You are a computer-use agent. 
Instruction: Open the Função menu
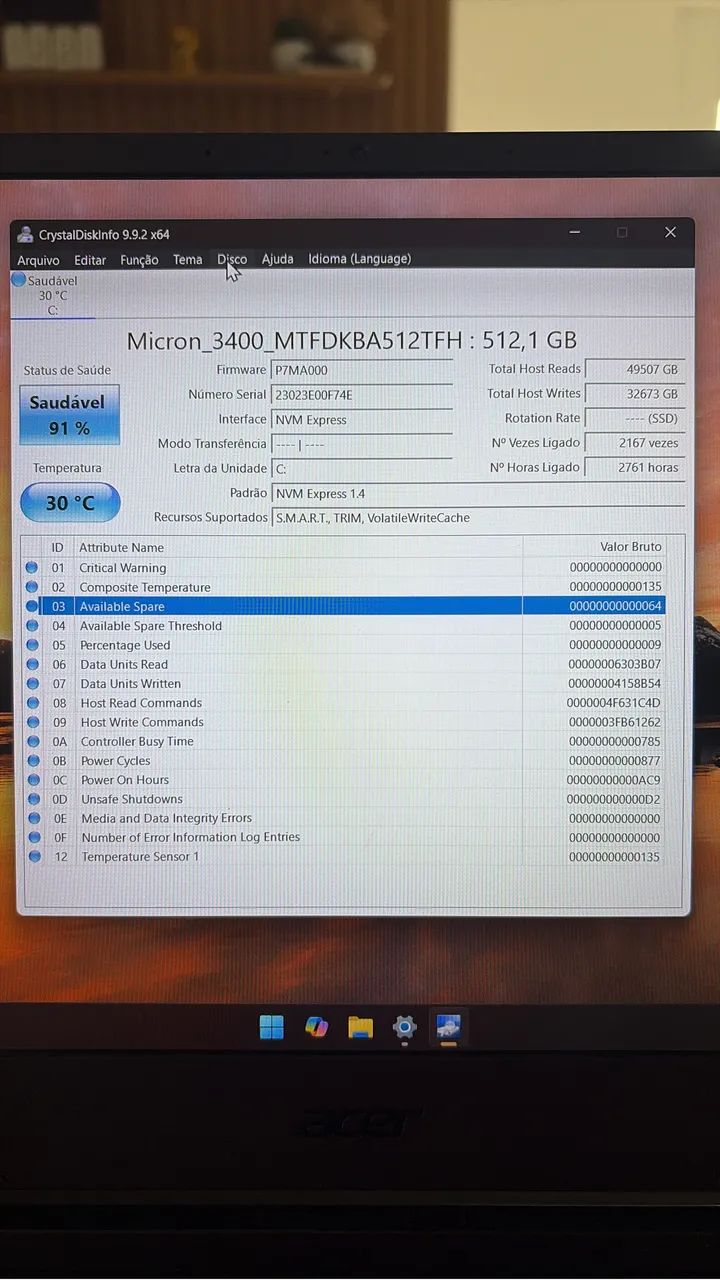tap(139, 260)
